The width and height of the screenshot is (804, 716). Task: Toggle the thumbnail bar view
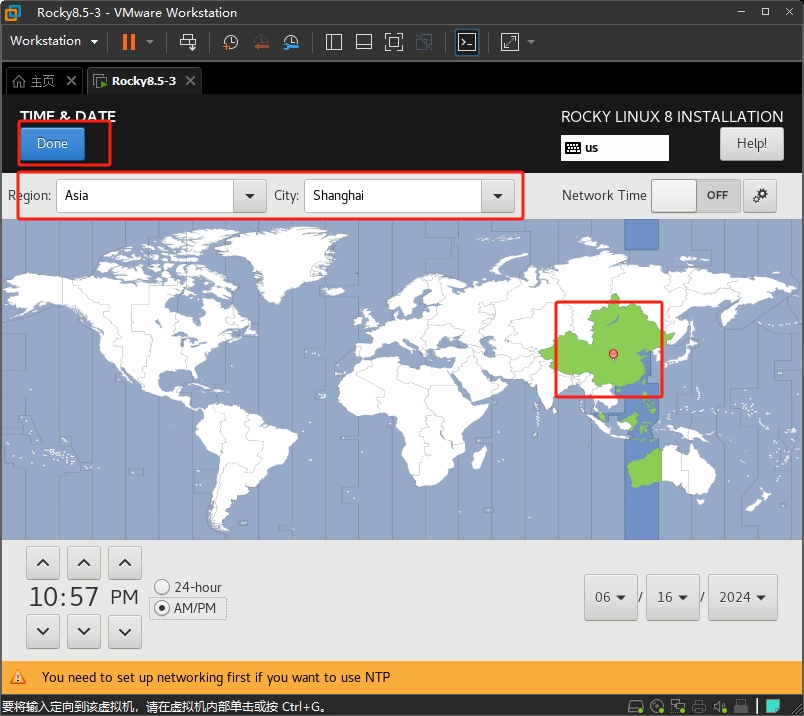point(364,42)
